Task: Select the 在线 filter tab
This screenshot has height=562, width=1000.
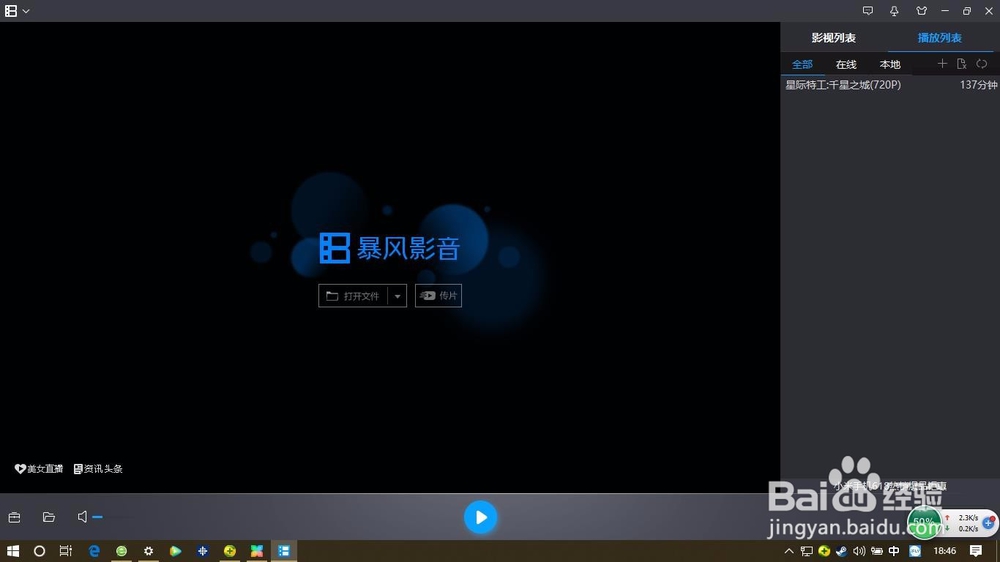Action: [x=846, y=64]
